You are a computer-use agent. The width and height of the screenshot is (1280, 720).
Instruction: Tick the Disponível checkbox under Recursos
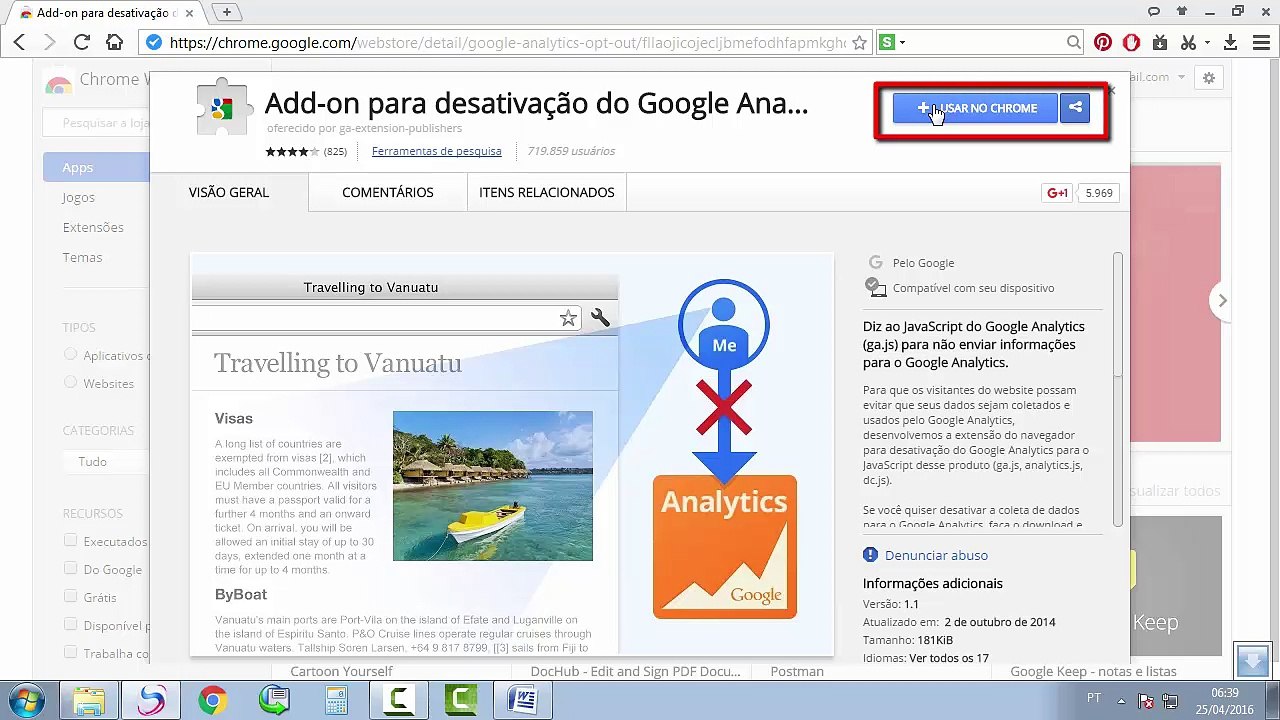point(70,624)
